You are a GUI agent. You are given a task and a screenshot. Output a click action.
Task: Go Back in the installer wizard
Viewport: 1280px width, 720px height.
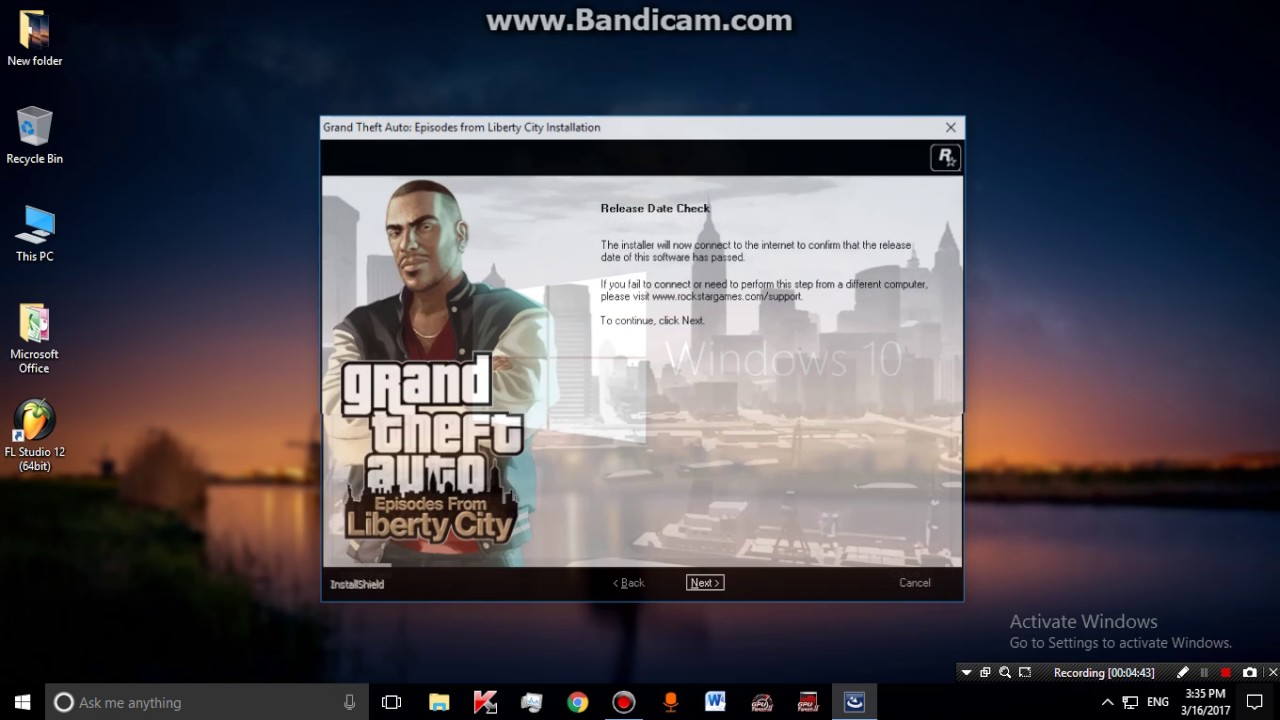[629, 583]
